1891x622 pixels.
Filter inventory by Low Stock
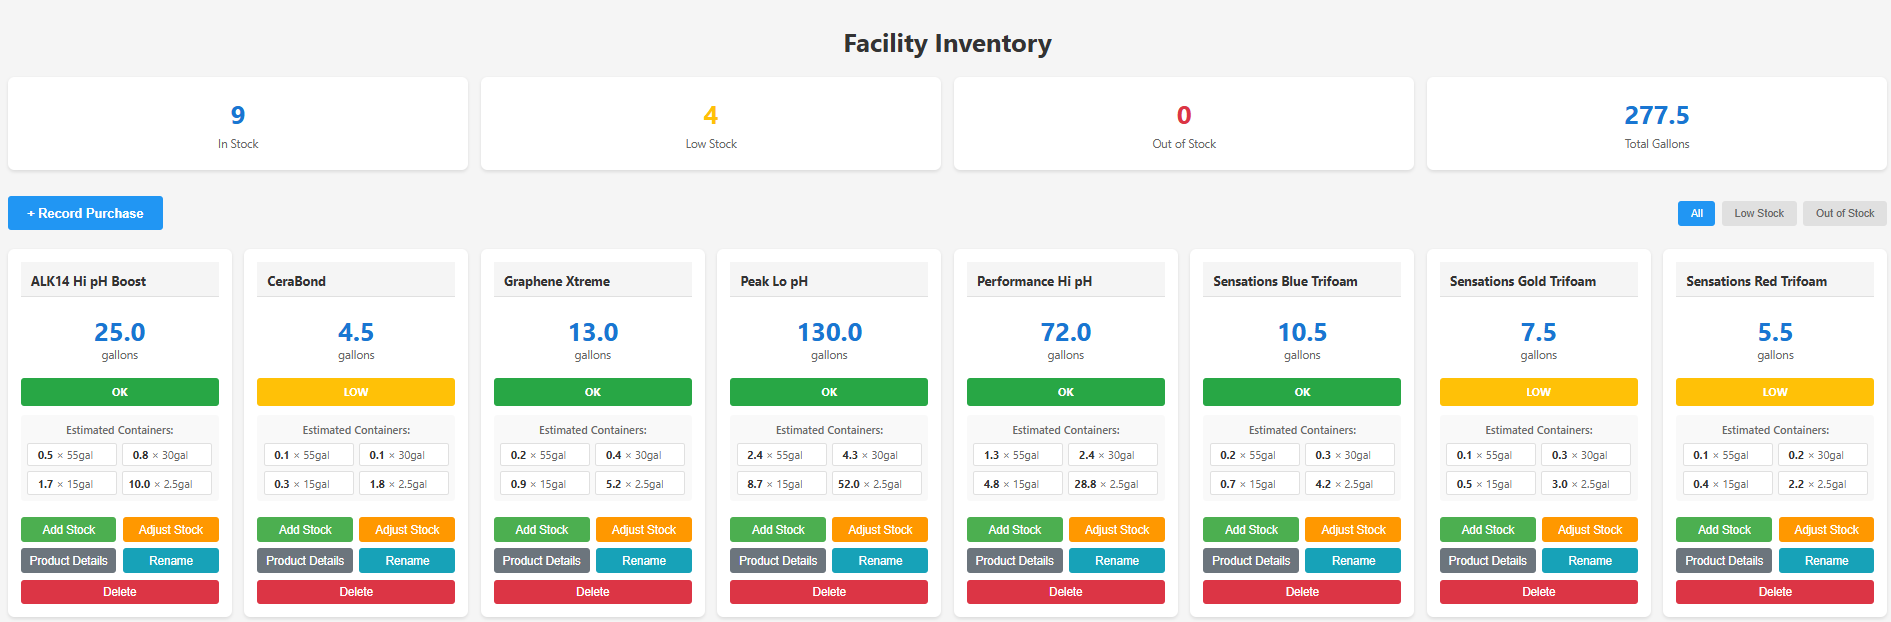1758,213
